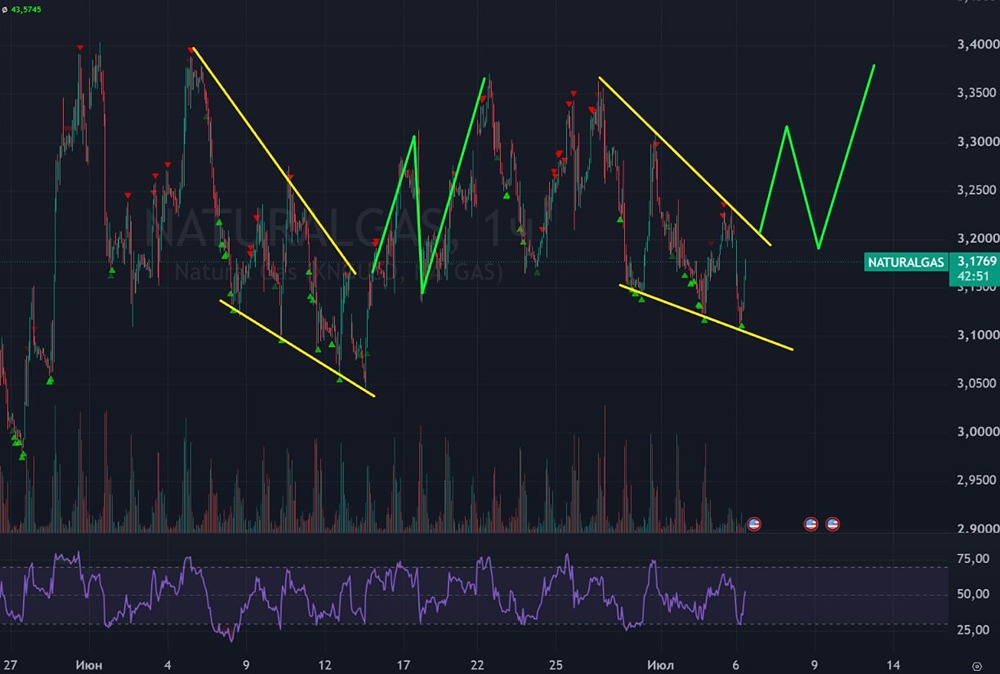Click the 12 date label on the time axis
The image size is (1000, 674).
point(325,665)
